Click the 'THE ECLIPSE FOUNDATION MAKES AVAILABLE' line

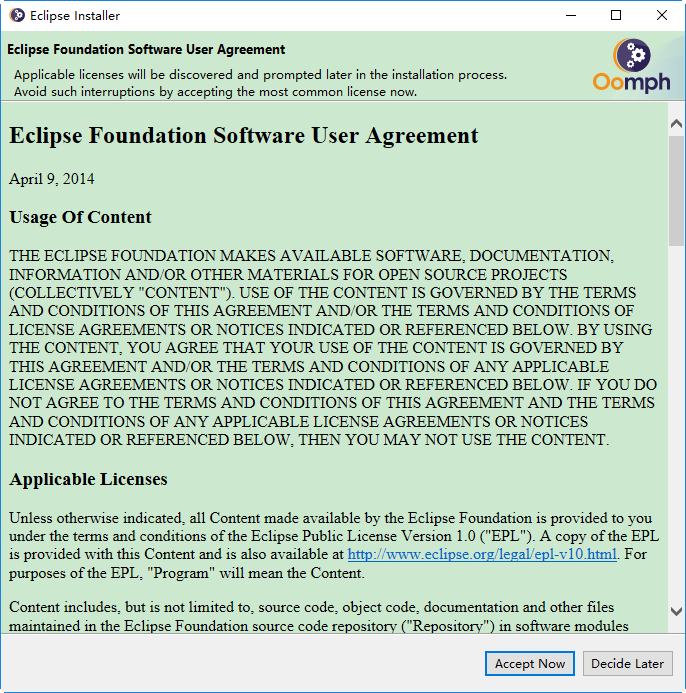pyautogui.click(x=311, y=256)
